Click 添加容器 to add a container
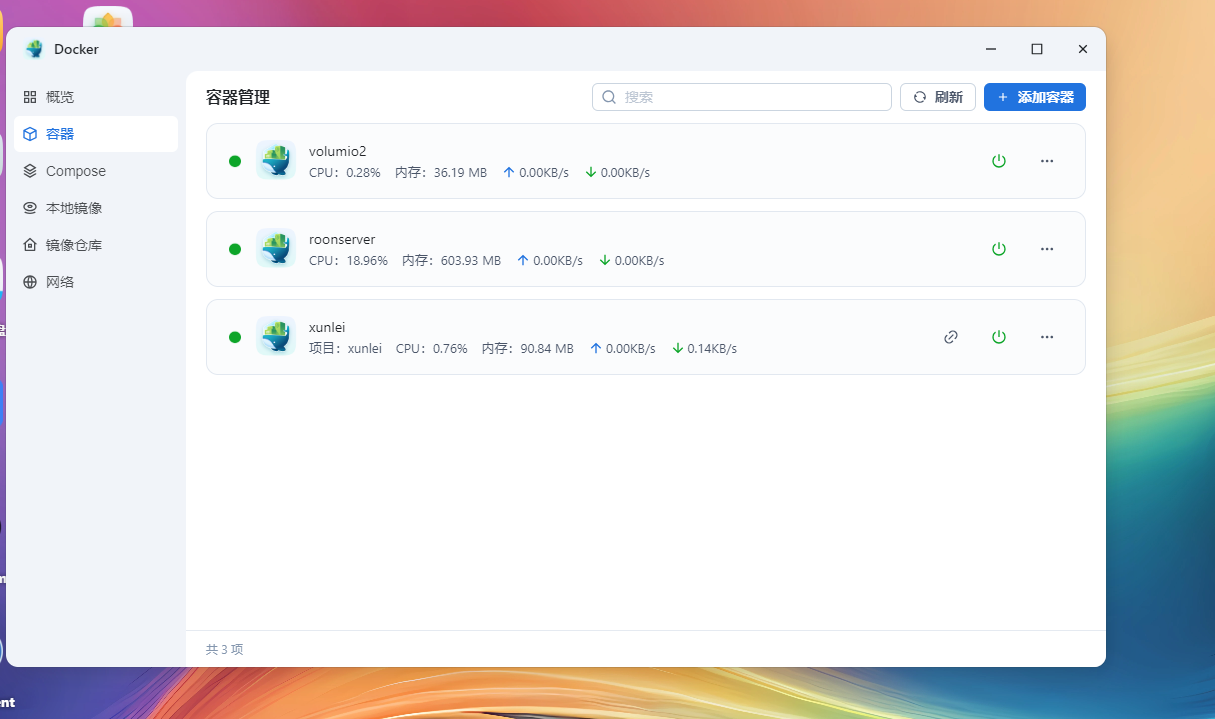The image size is (1215, 719). tap(1035, 97)
